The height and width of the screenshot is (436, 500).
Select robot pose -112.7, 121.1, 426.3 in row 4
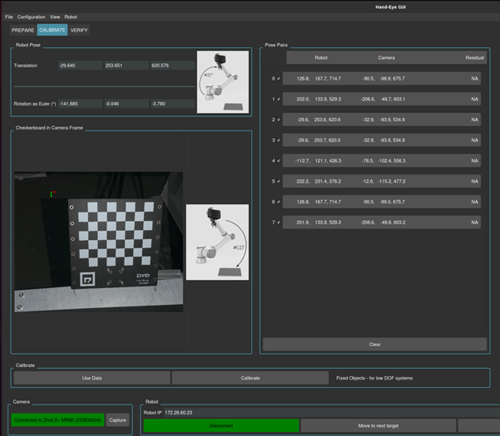[318, 161]
